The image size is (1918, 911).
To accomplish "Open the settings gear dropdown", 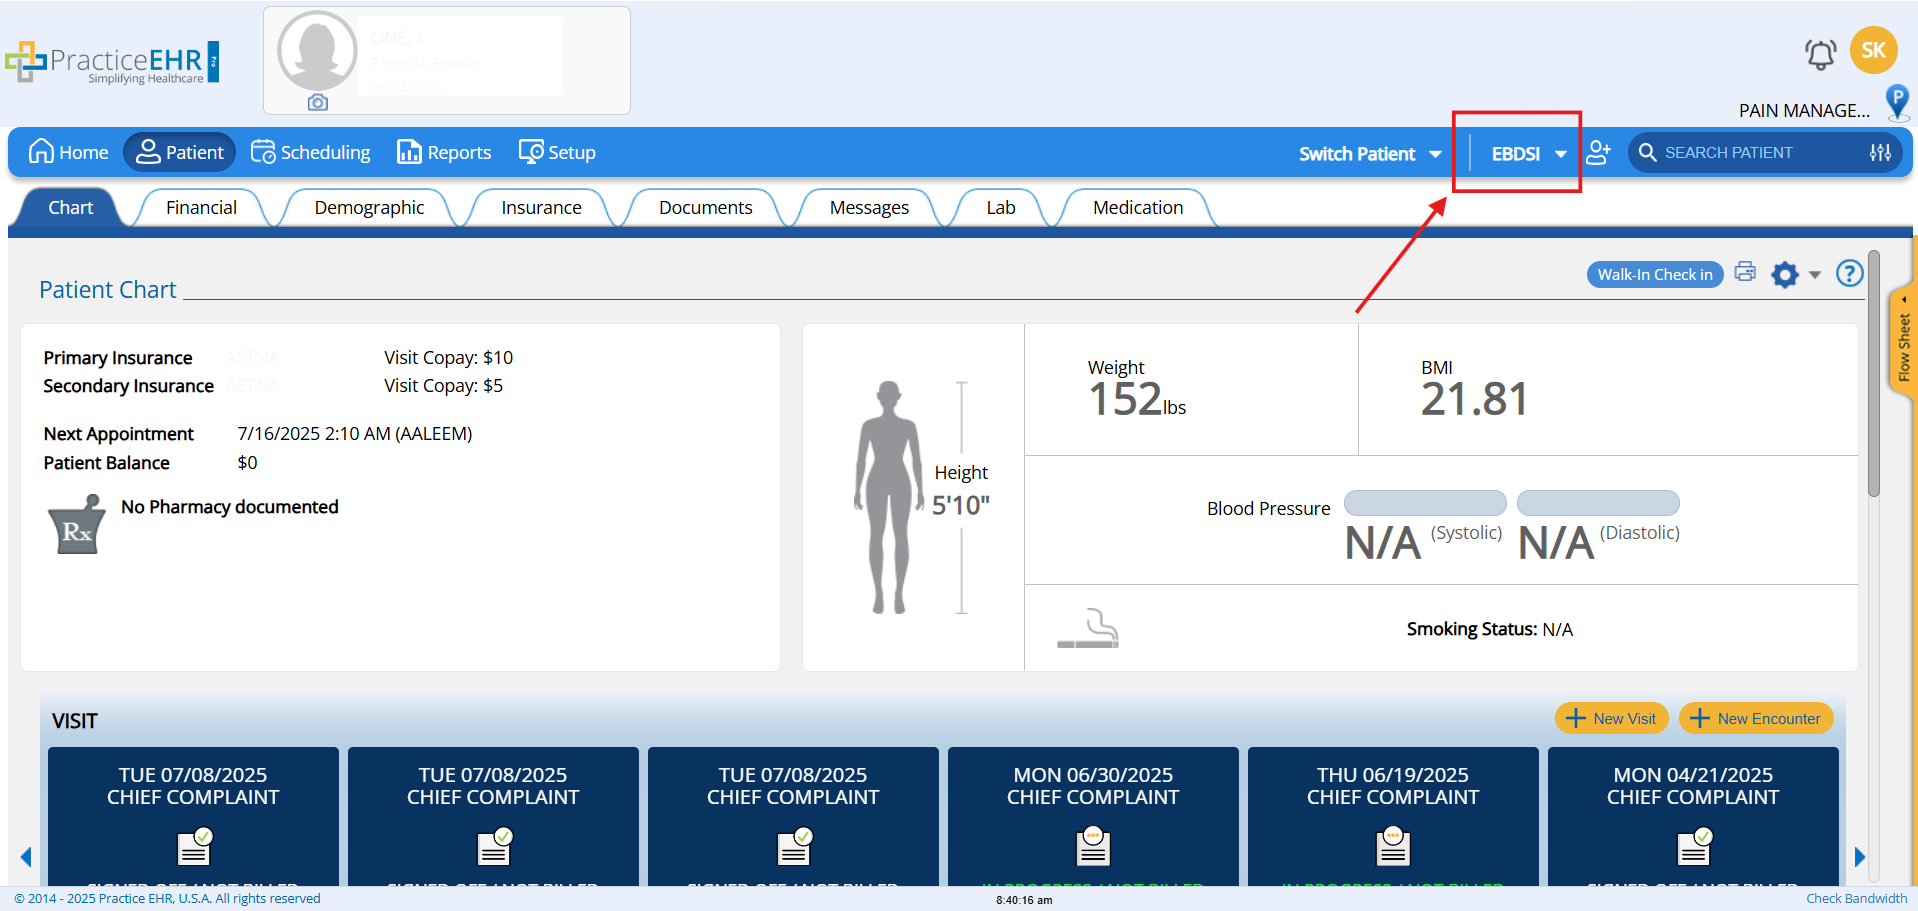I will 1795,274.
